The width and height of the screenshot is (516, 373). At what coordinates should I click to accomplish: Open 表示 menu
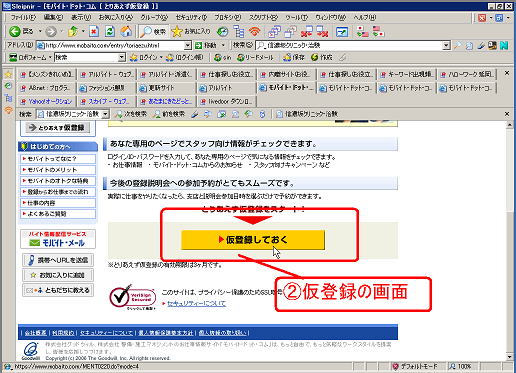[81, 17]
